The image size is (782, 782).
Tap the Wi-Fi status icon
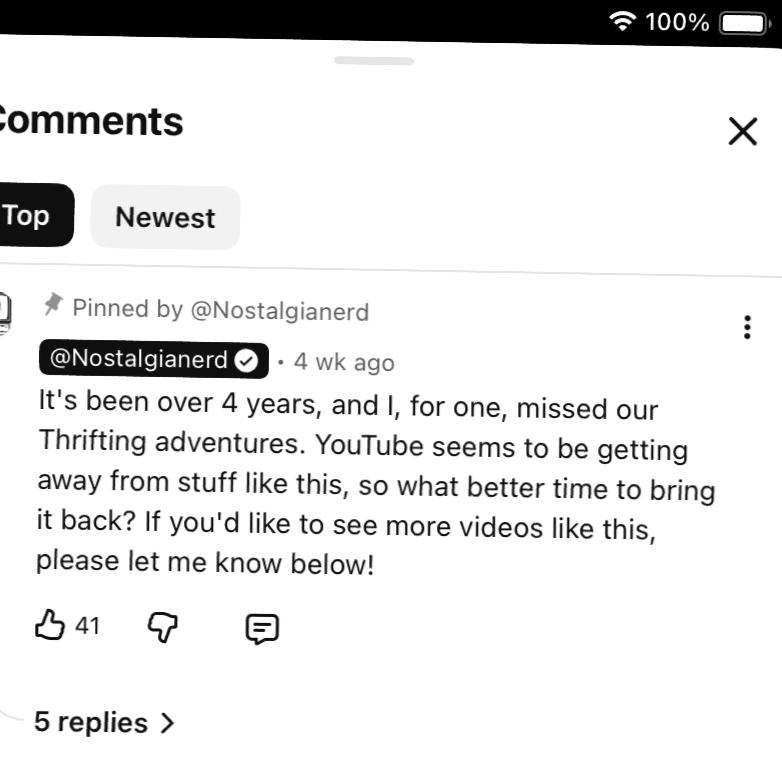[624, 22]
